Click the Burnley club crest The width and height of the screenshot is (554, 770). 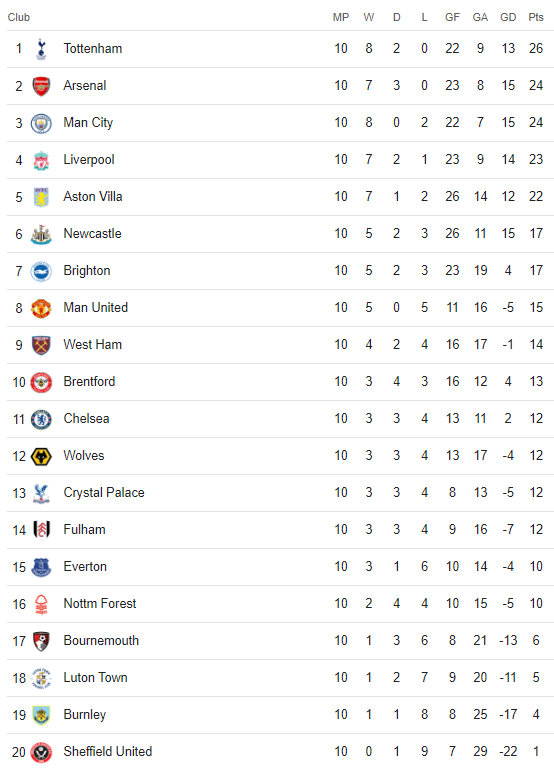click(x=41, y=715)
